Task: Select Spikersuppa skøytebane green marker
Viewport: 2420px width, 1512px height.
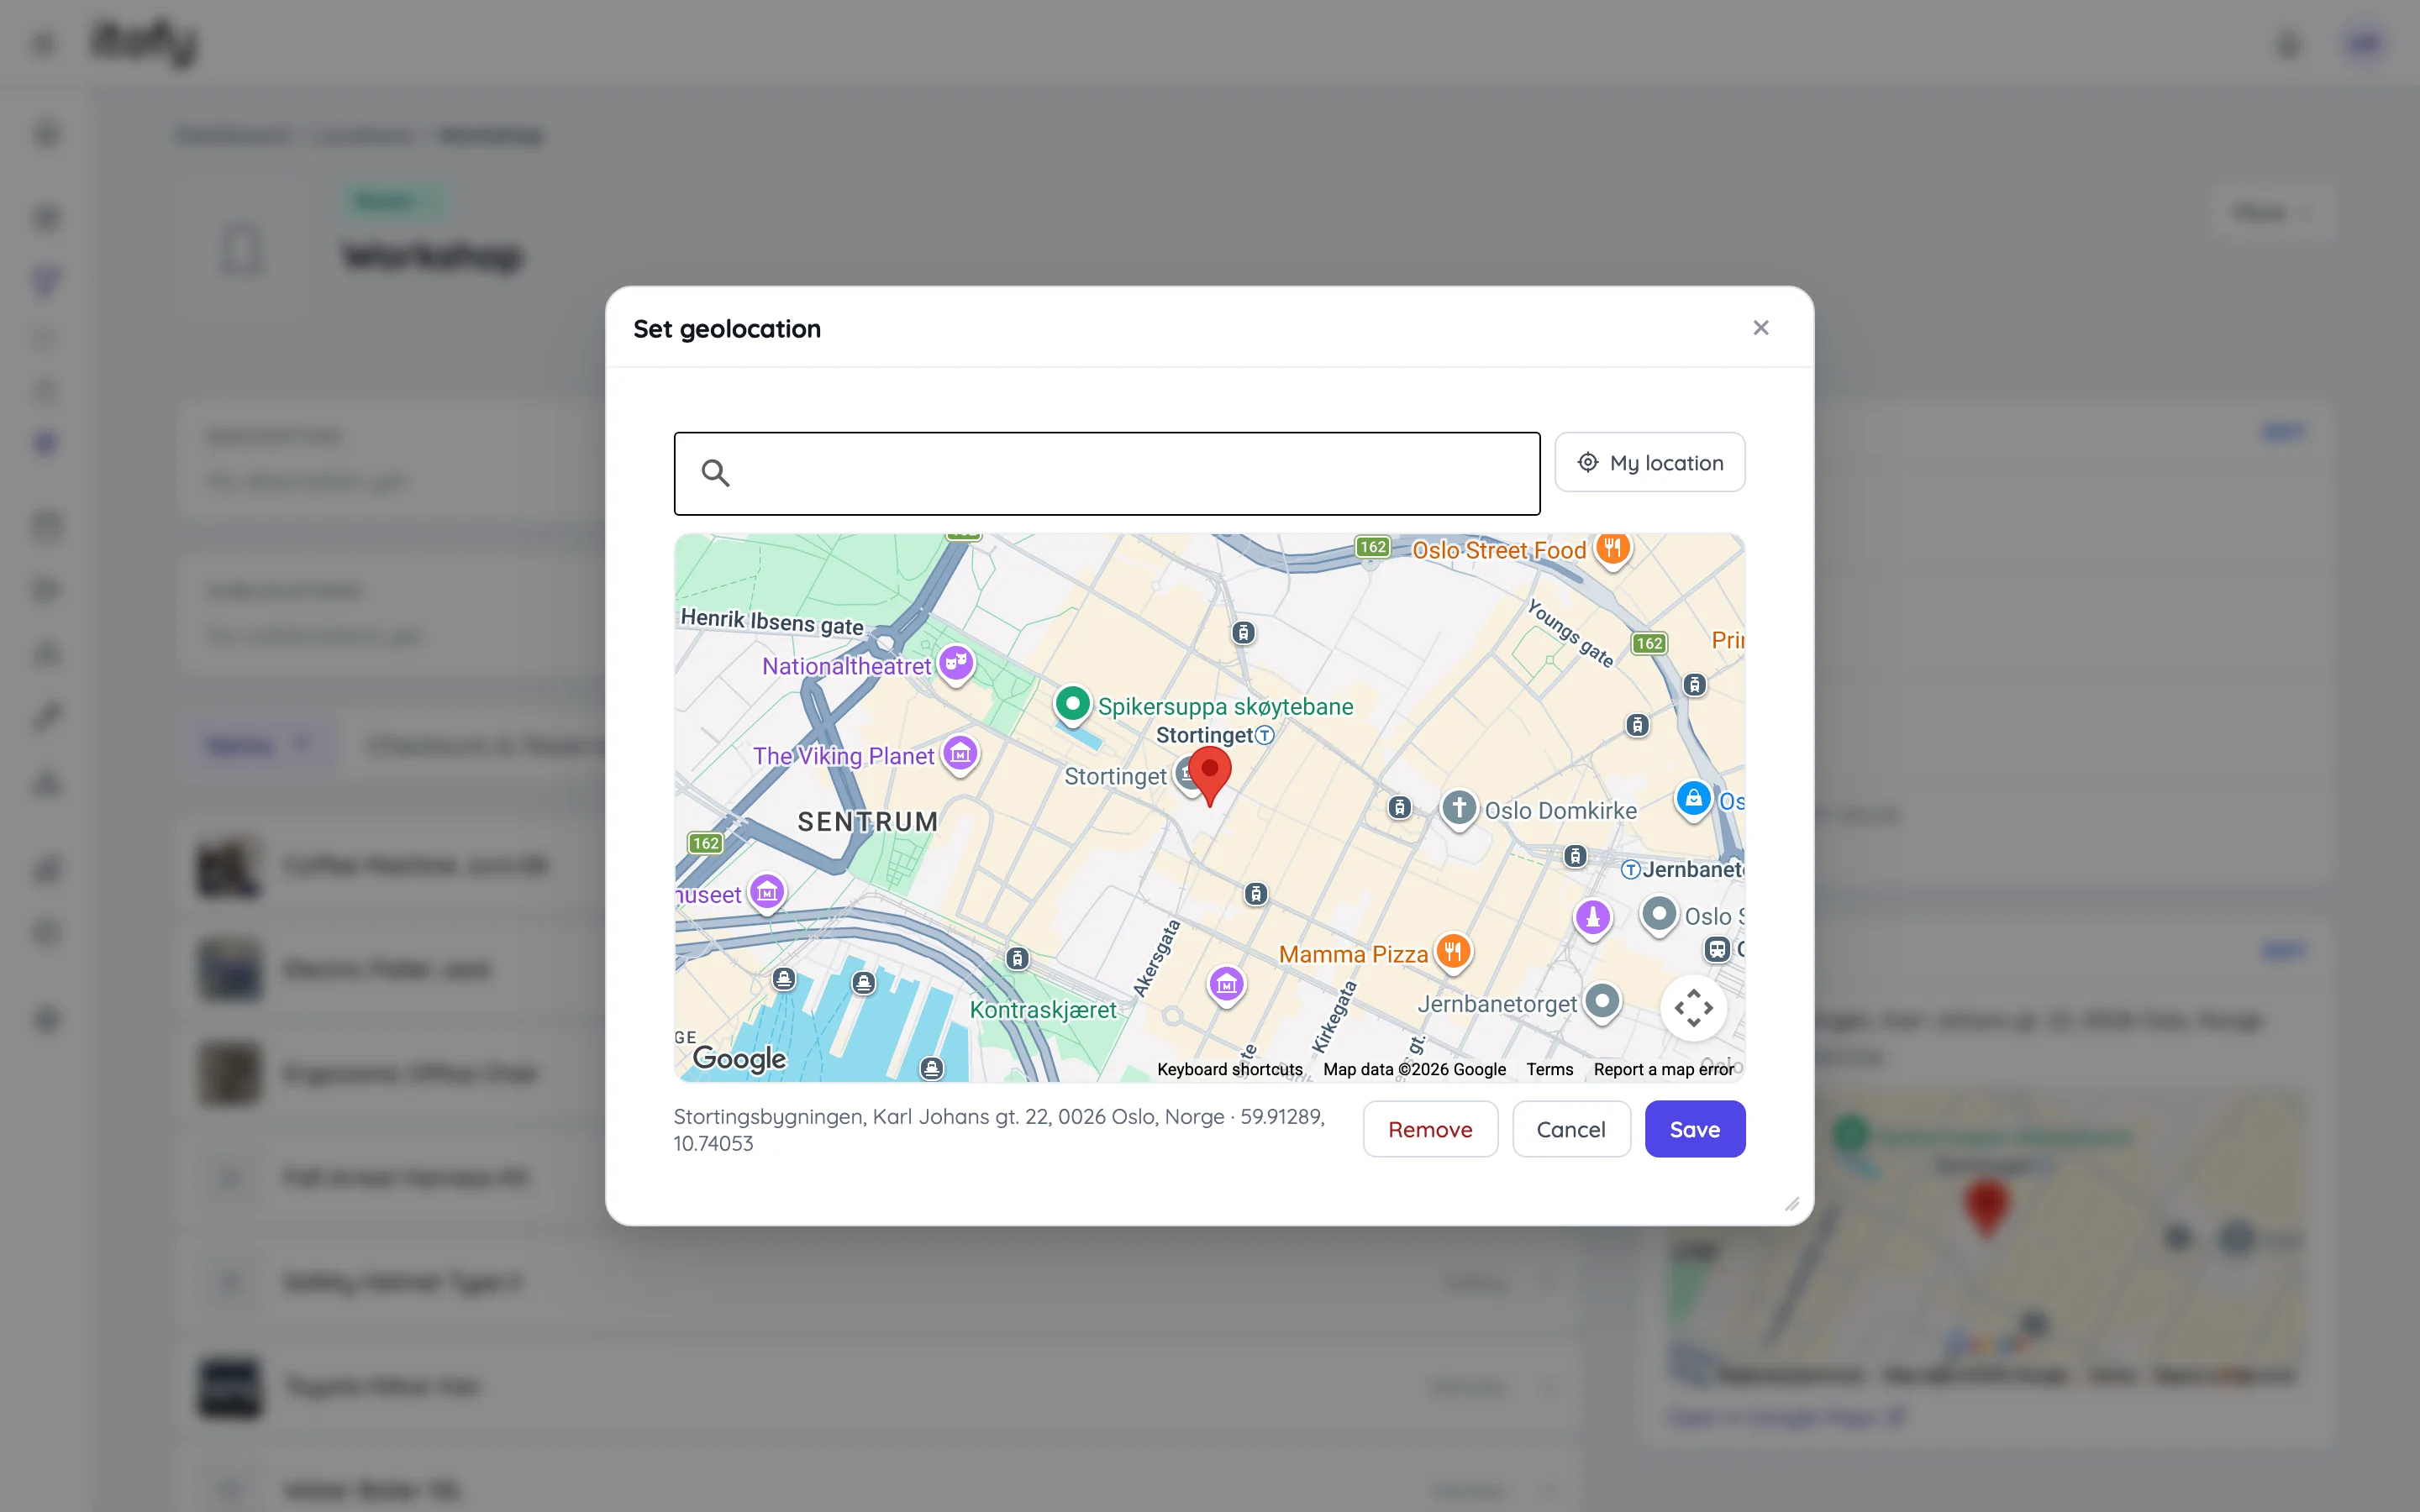Action: point(1072,705)
